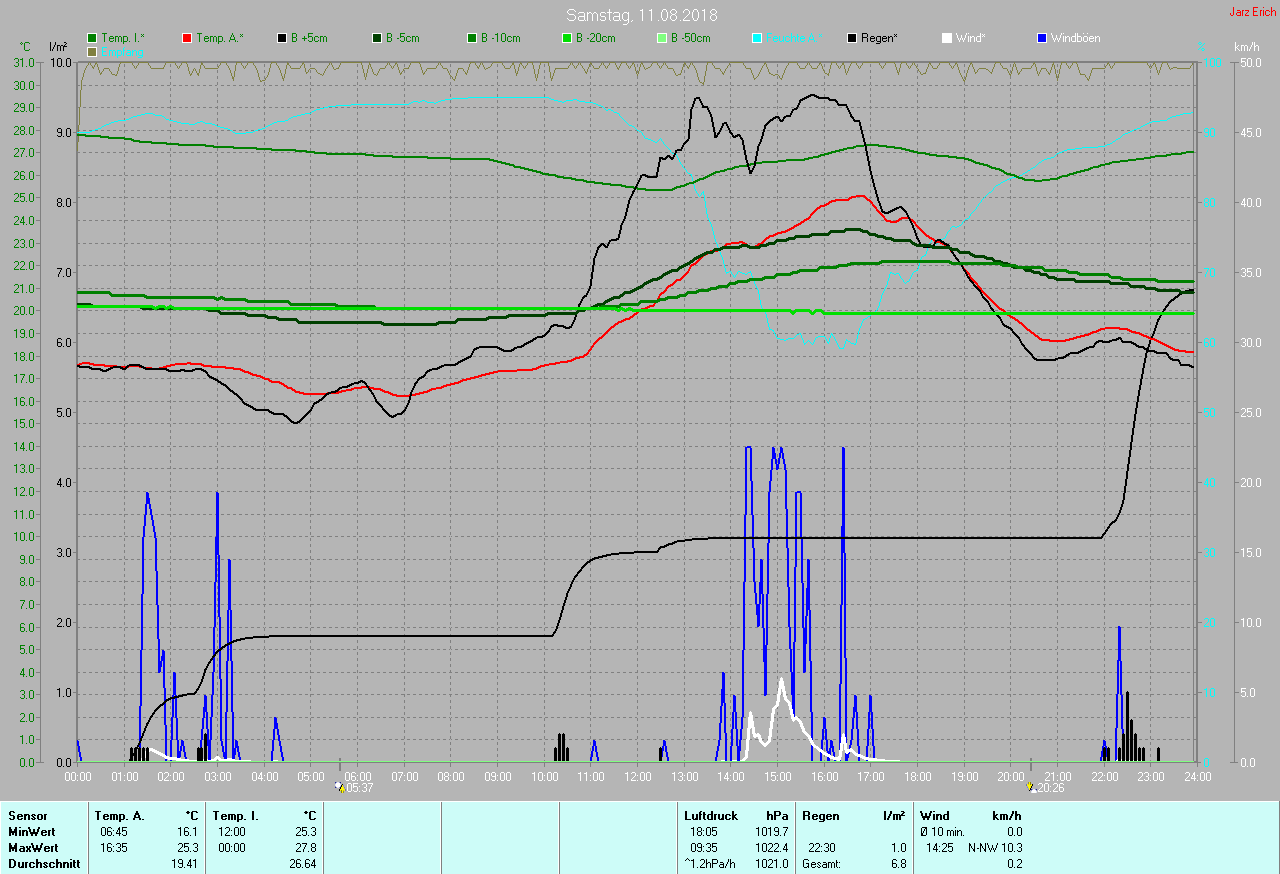Click the Regen Gesamt value 6.8
Viewport: 1280px width, 874px height.
coord(897,864)
